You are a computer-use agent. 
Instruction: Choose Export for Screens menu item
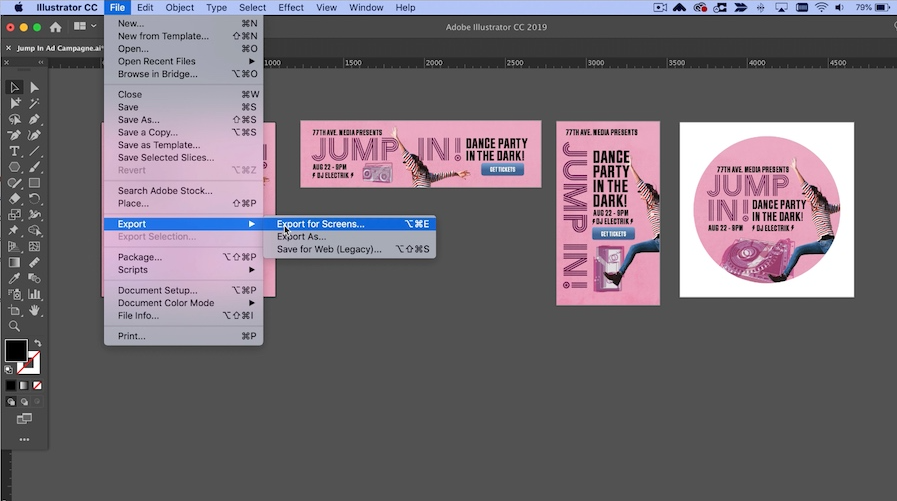tap(321, 224)
